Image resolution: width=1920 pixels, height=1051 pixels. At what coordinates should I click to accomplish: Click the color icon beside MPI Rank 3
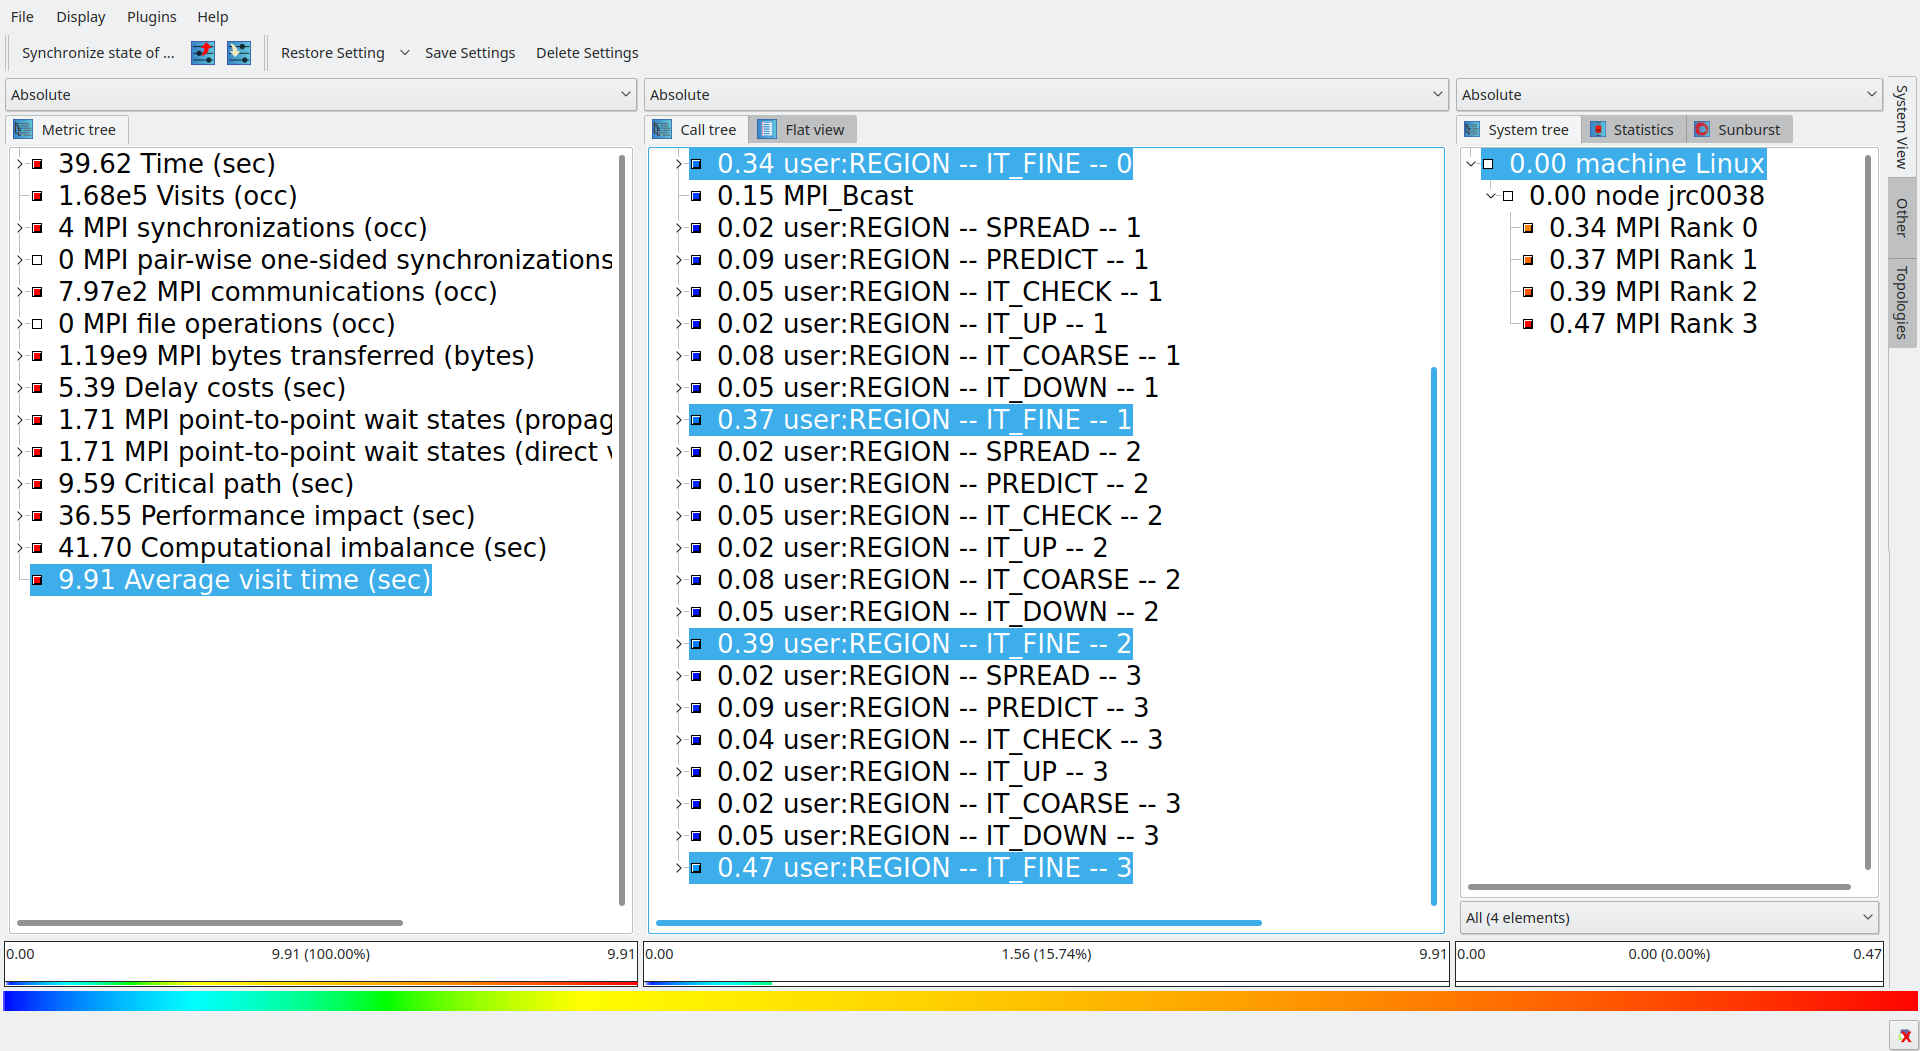(1528, 324)
